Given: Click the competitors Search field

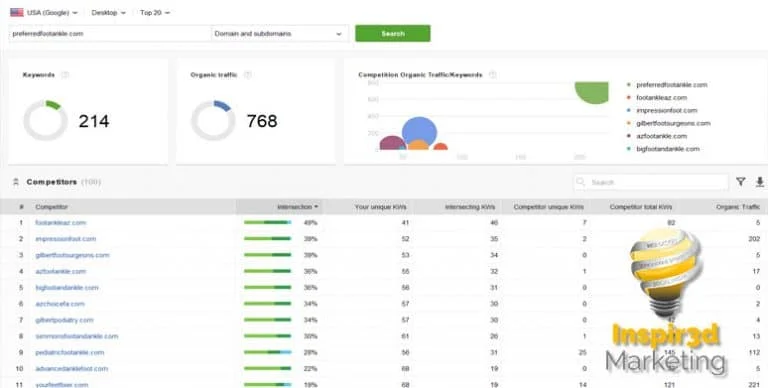Looking at the screenshot, I should pos(650,182).
